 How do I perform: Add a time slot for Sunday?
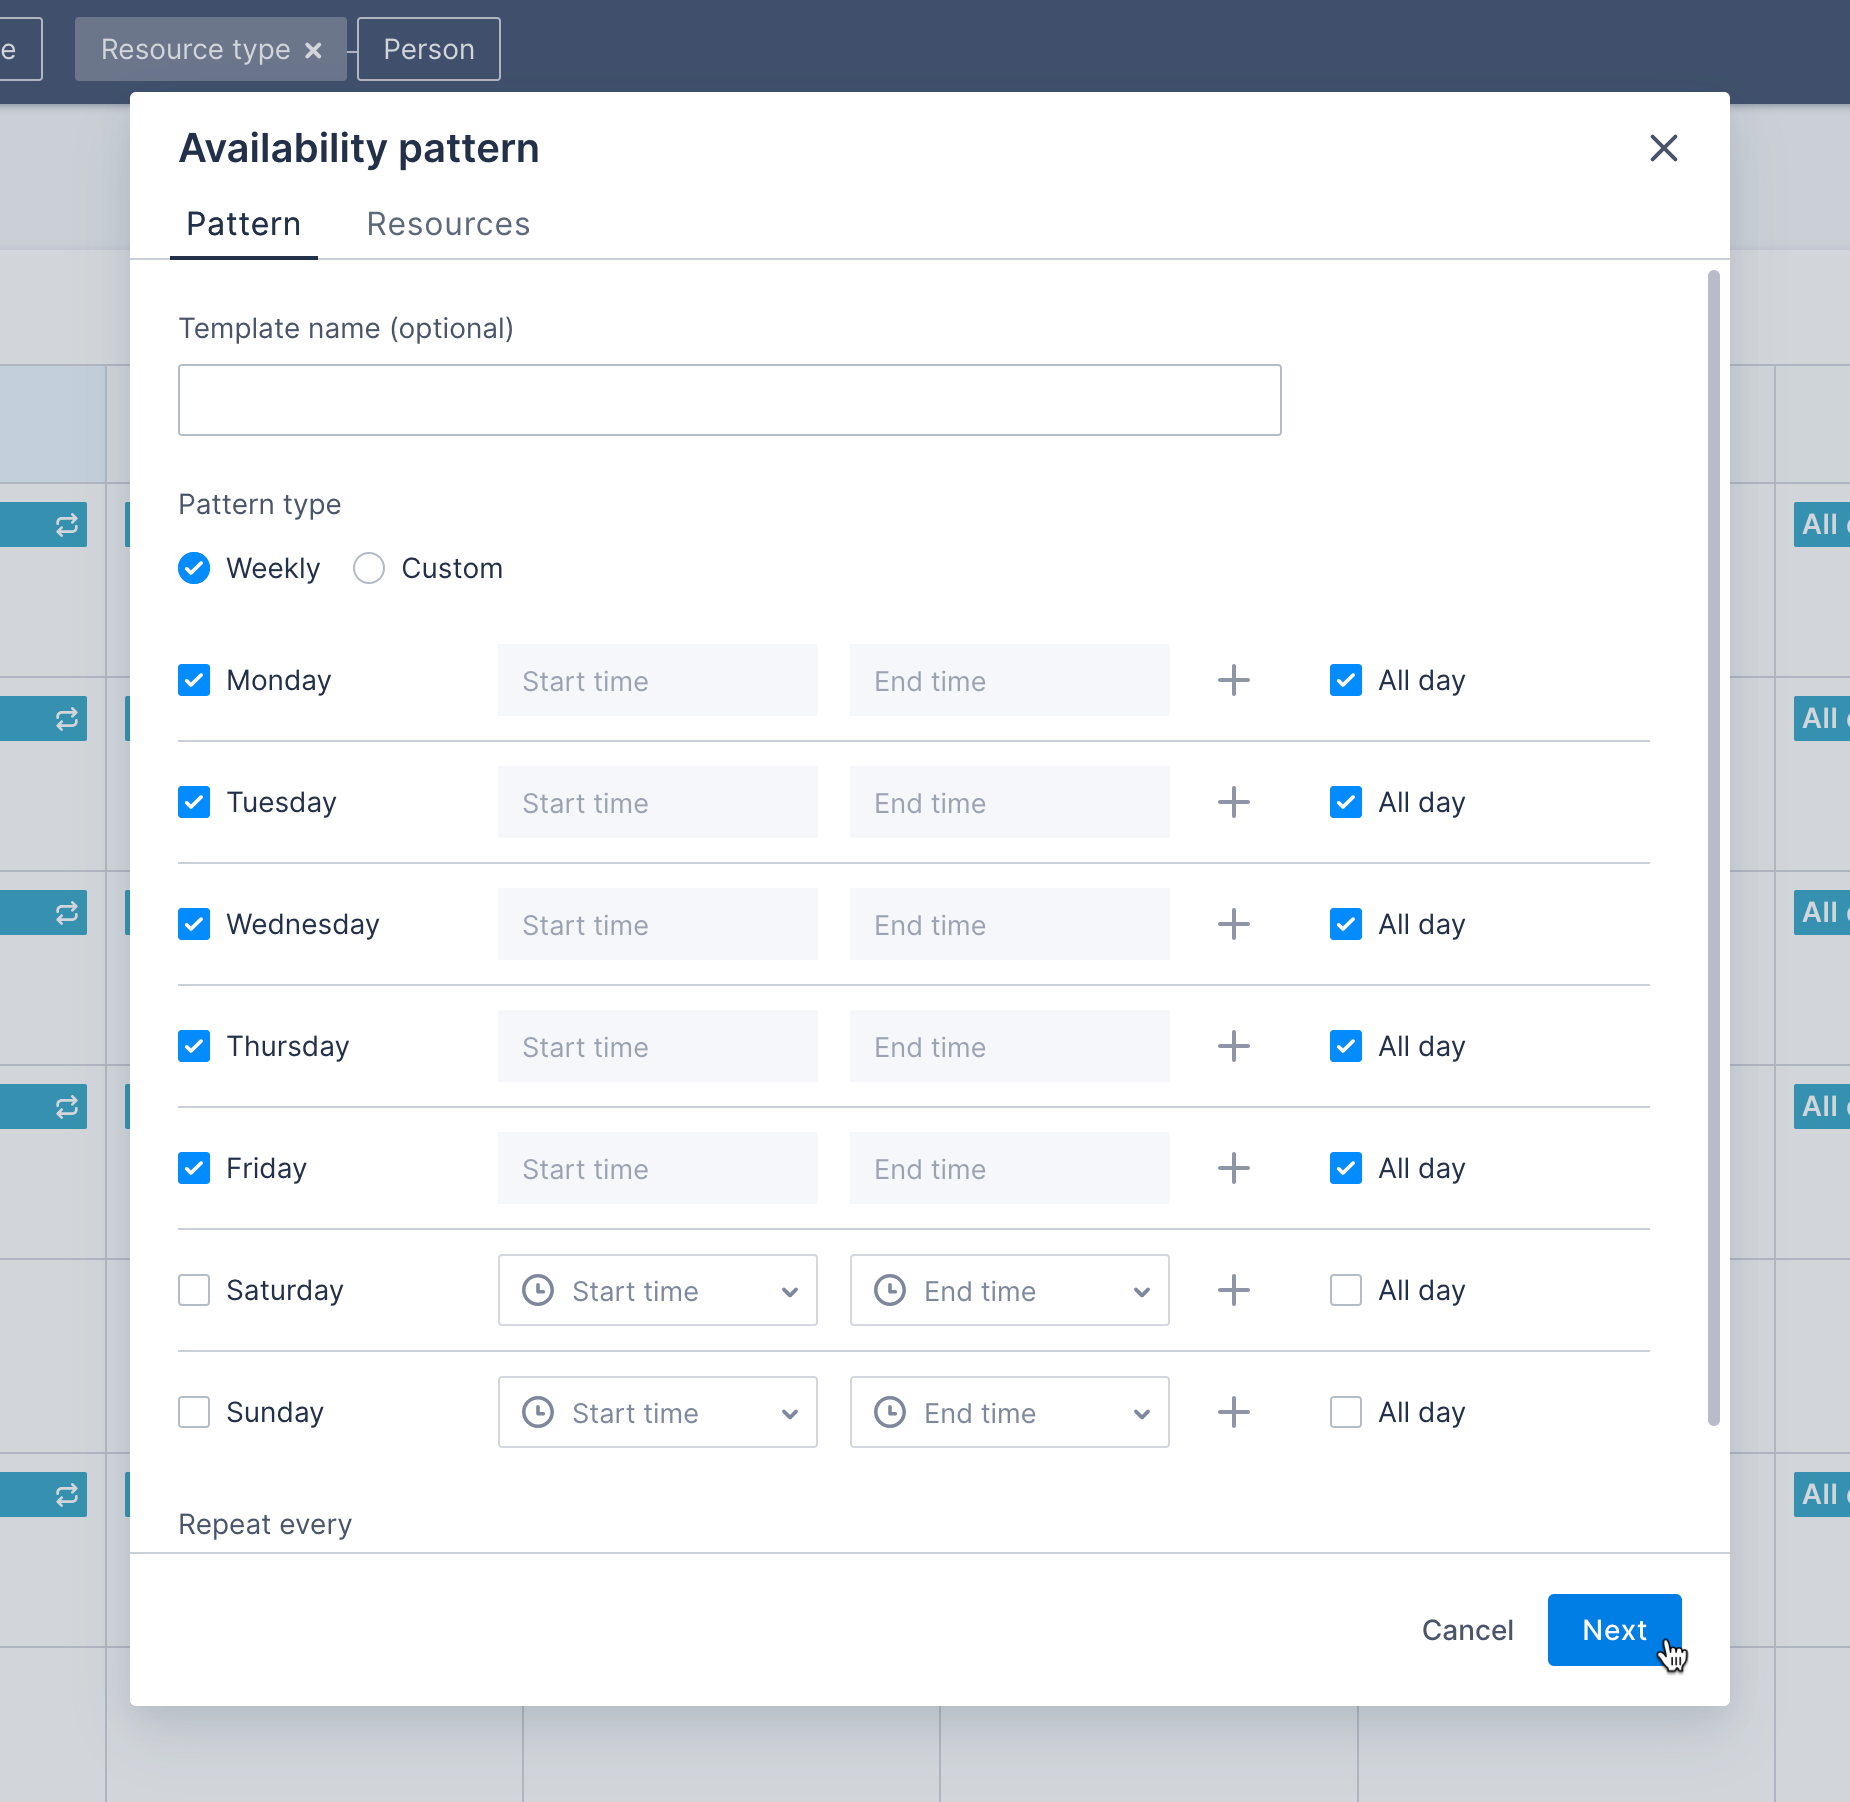[1233, 1412]
